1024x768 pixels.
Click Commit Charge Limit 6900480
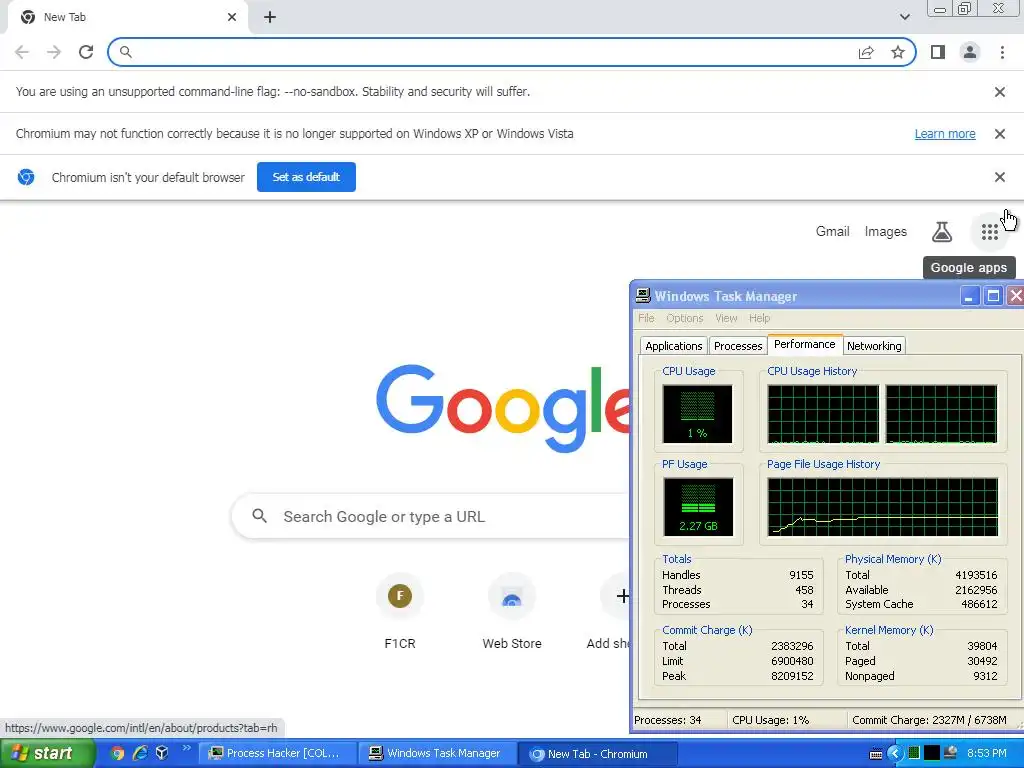[x=792, y=661]
